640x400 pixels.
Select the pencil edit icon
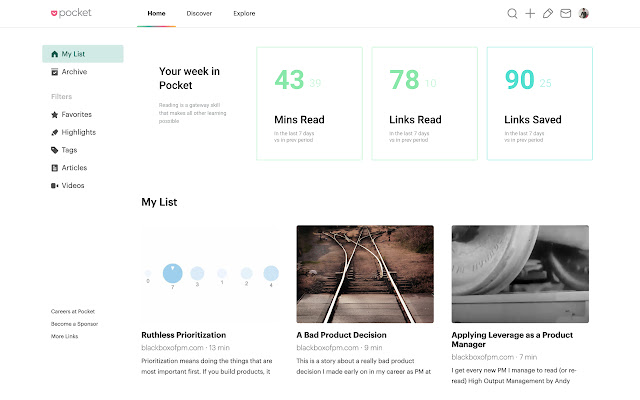pos(548,13)
